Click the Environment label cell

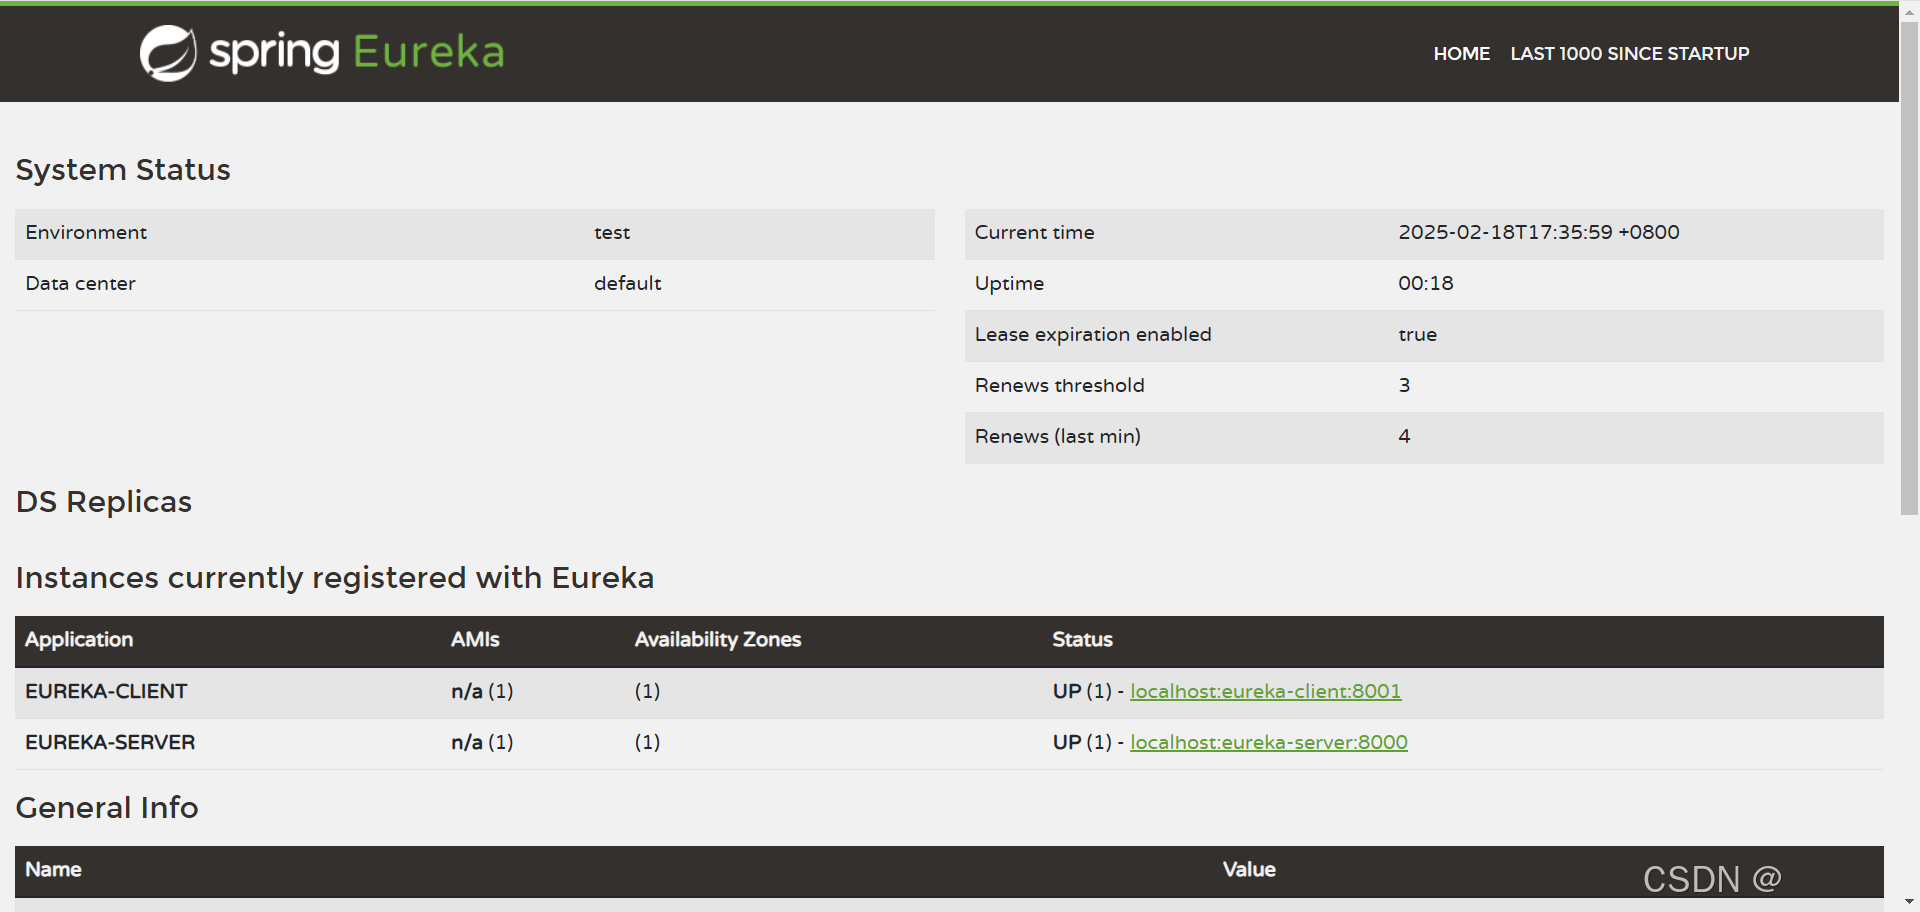pos(86,233)
